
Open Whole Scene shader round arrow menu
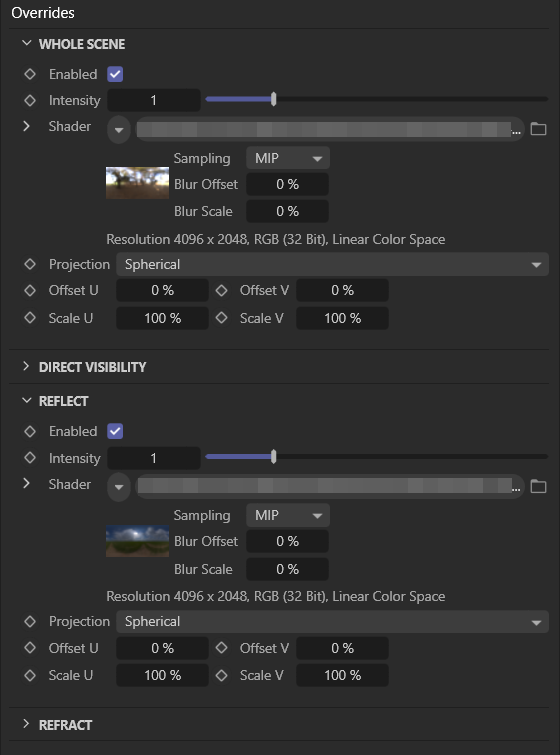(x=119, y=130)
